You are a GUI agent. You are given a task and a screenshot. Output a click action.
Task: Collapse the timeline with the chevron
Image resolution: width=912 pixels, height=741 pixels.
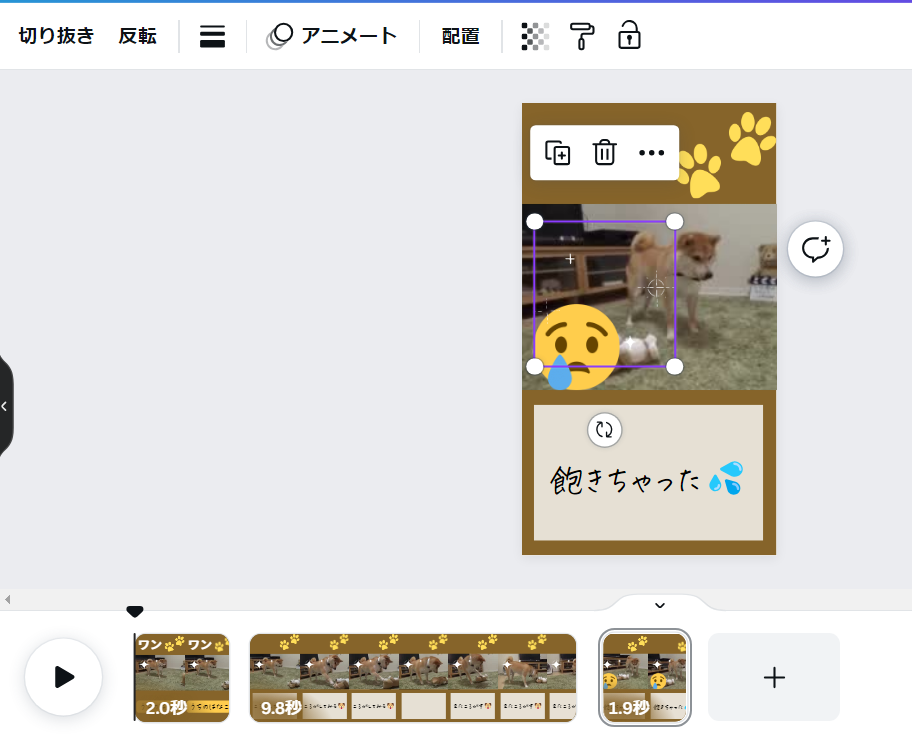659,605
